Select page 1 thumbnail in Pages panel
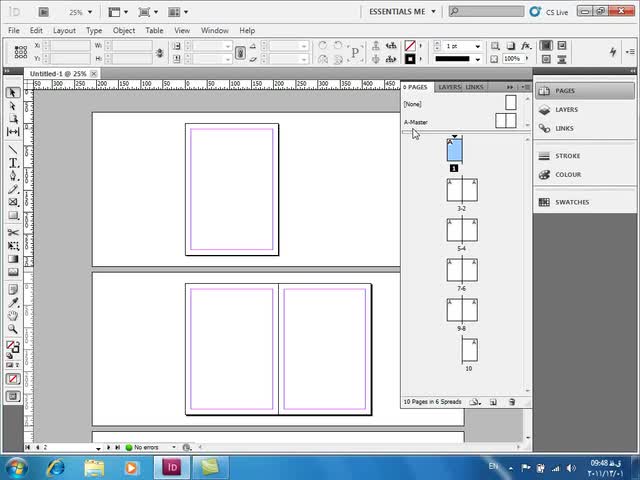 point(455,150)
